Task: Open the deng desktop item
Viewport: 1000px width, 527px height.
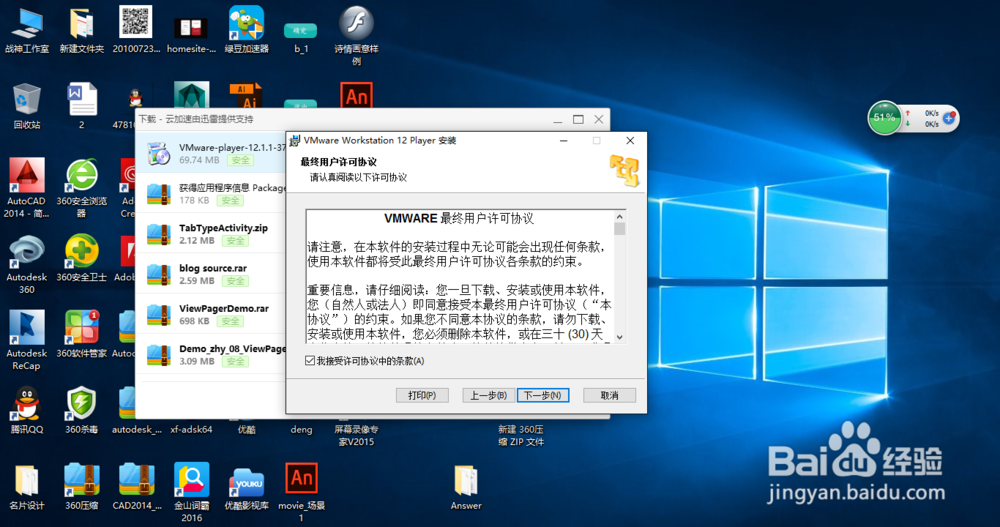Action: click(x=301, y=429)
